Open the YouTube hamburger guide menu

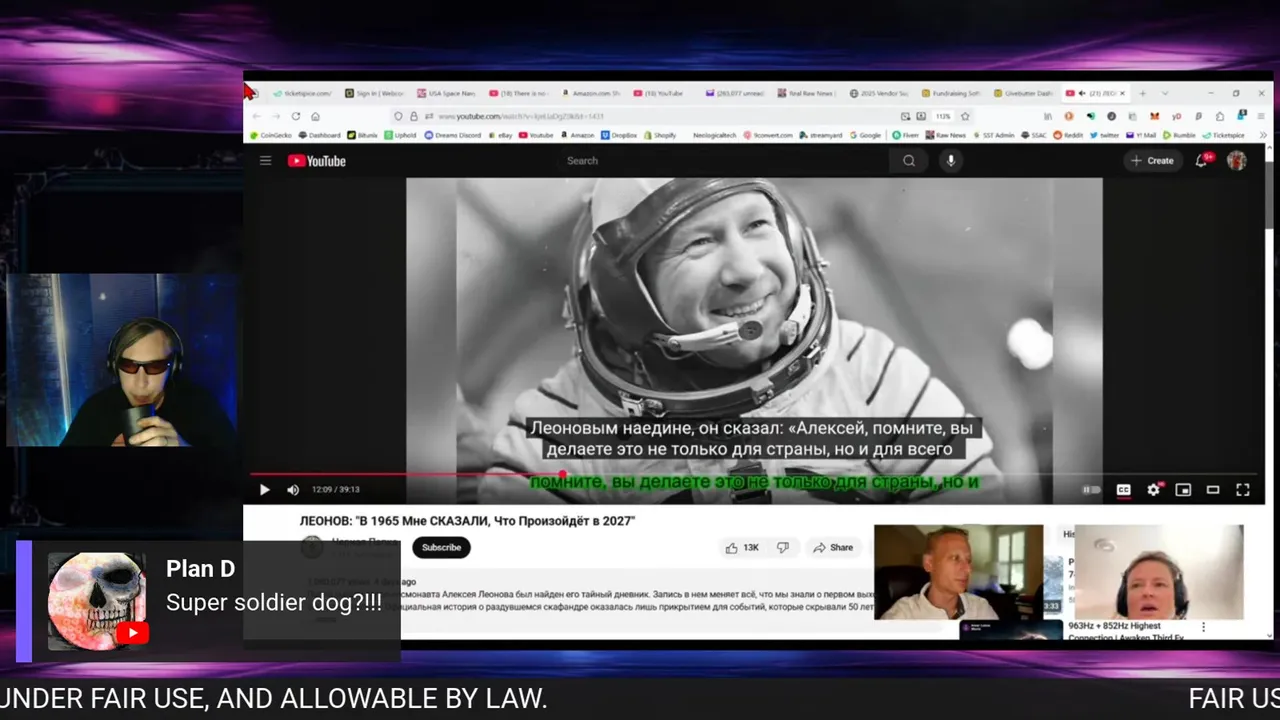pos(265,160)
